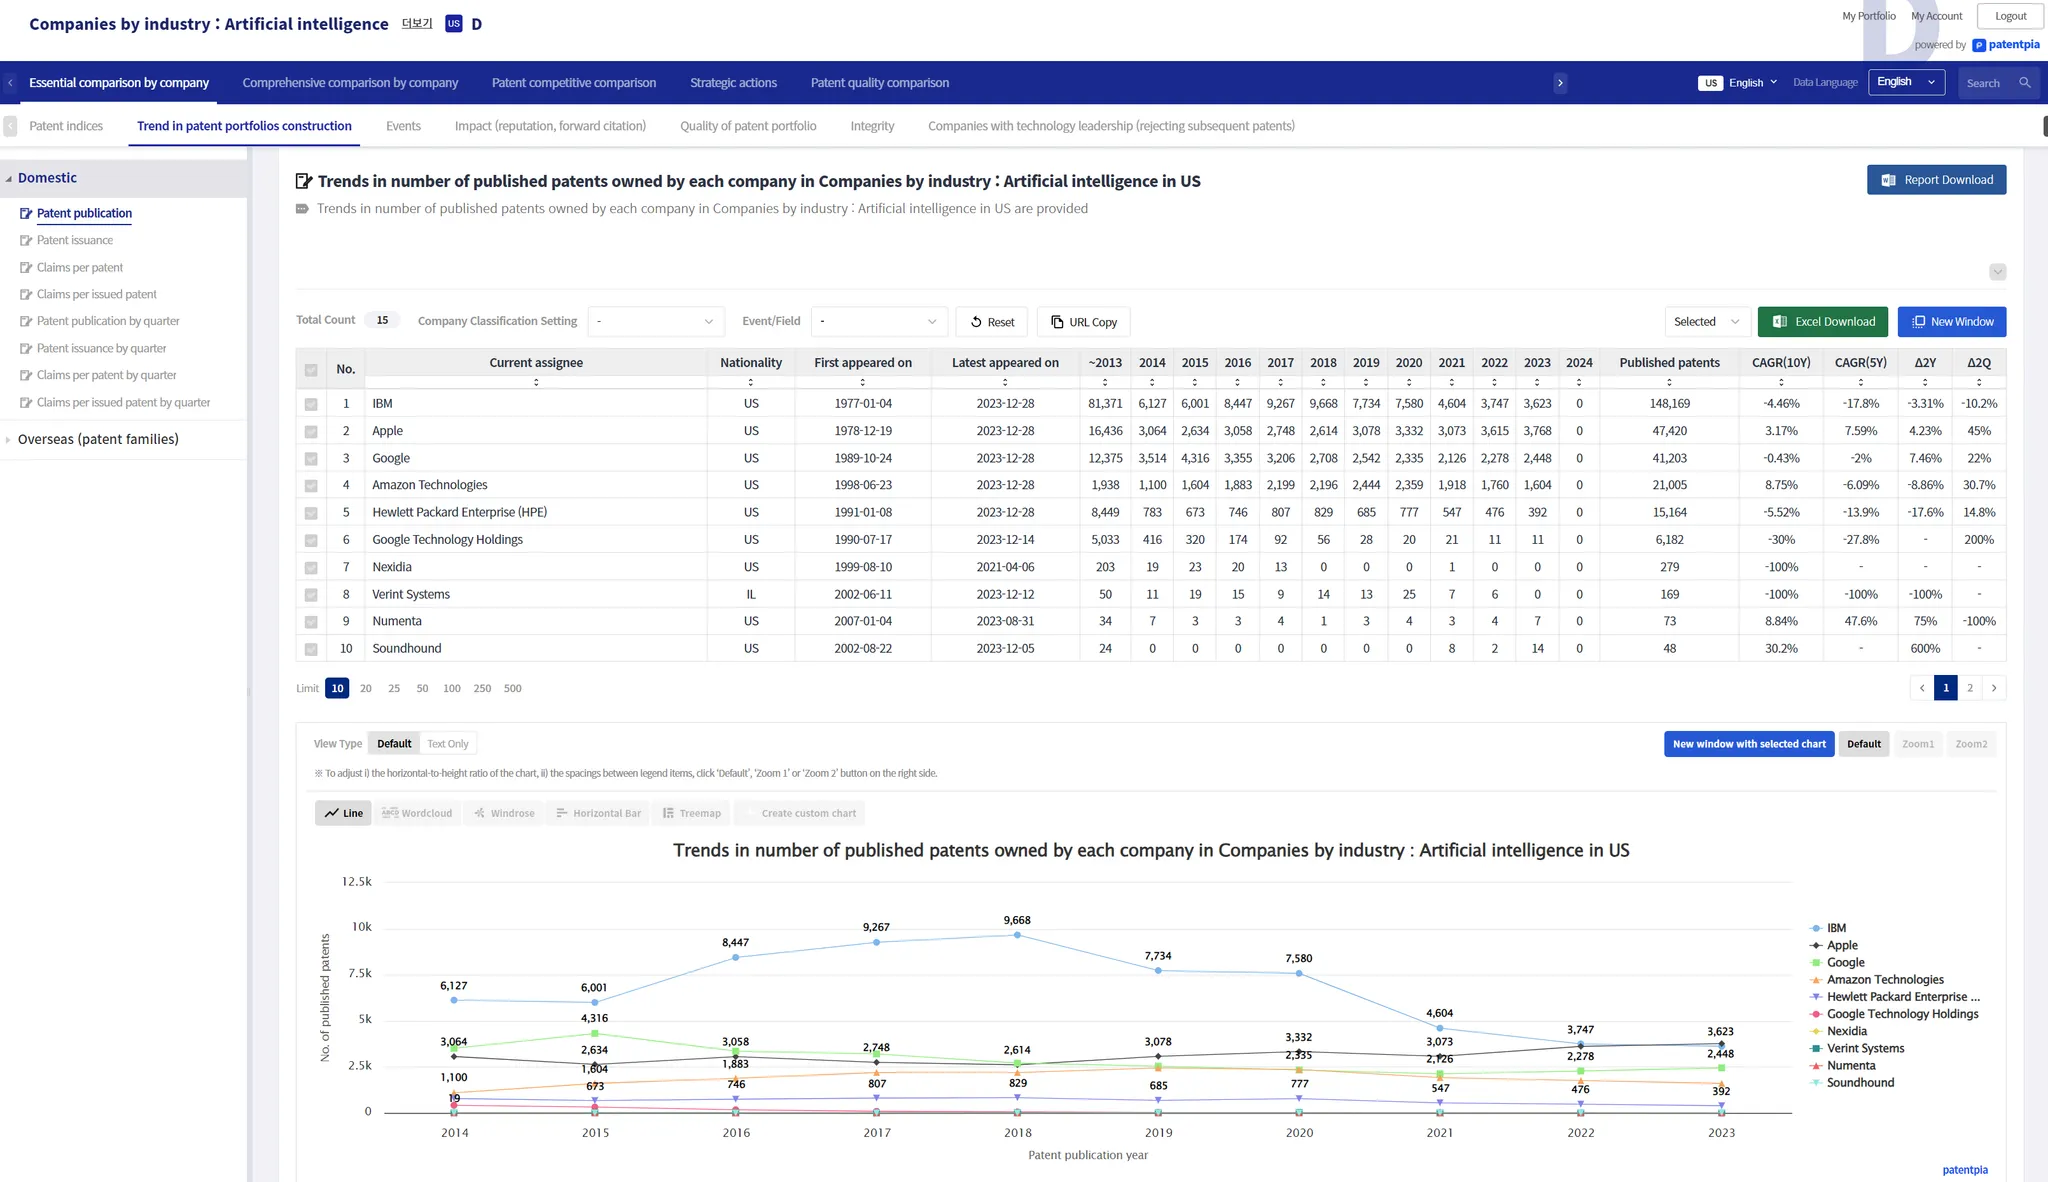Image resolution: width=2048 pixels, height=1182 pixels.
Task: Click the Reset refresh icon
Action: (x=976, y=322)
